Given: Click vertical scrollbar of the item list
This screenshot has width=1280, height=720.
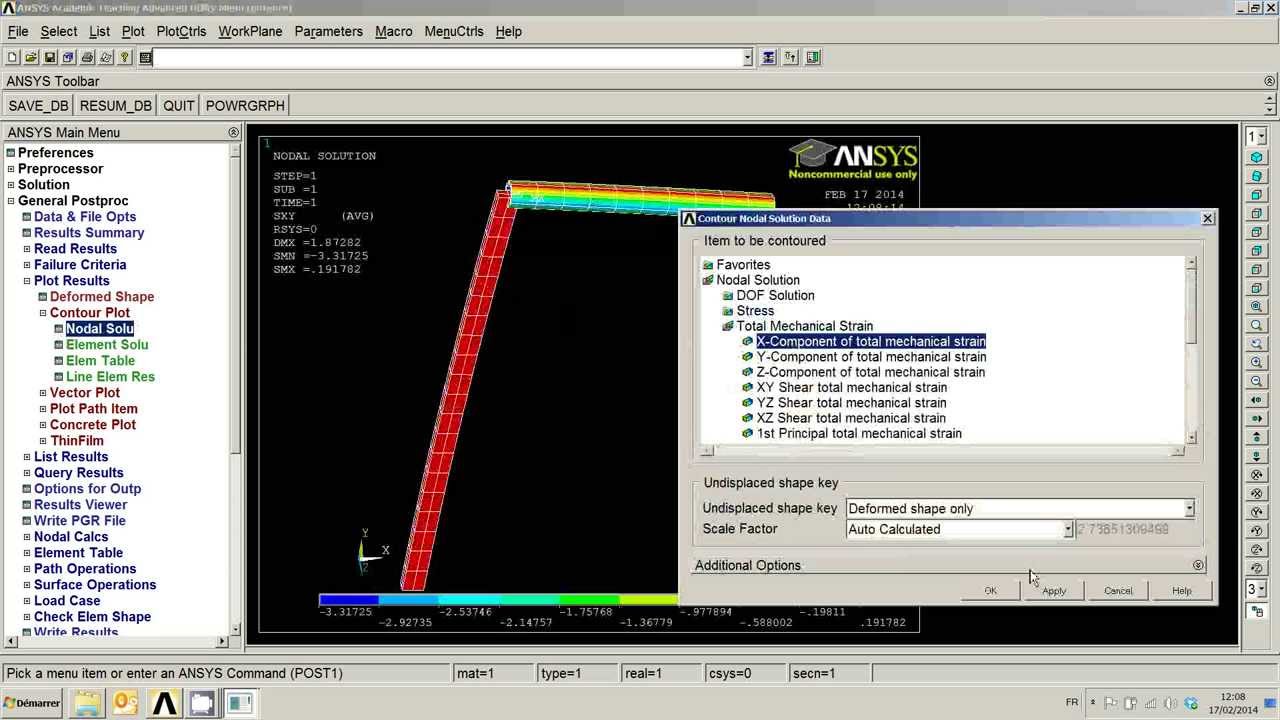Looking at the screenshot, I should click(1191, 349).
